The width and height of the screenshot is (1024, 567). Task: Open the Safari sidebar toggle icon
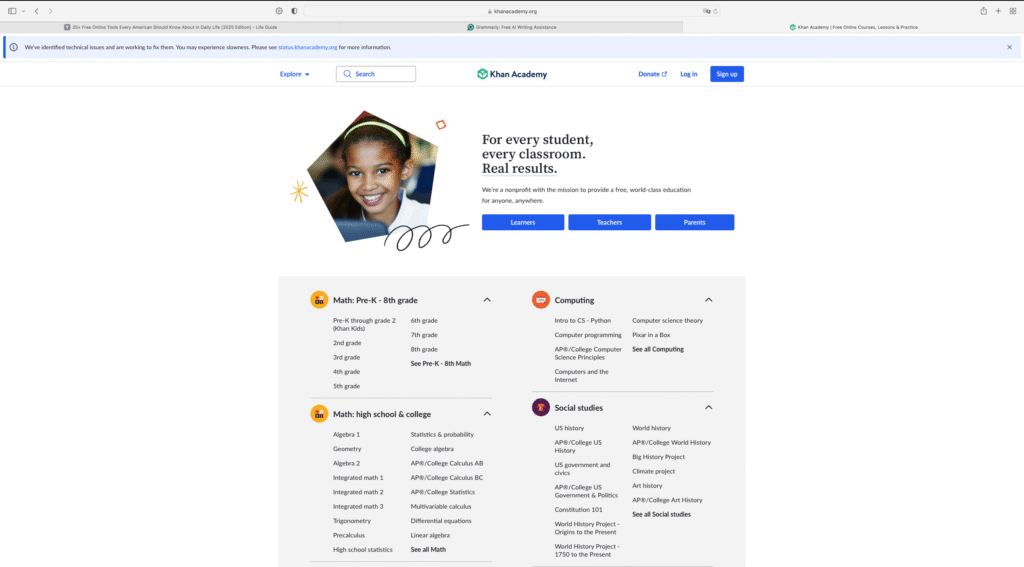[x=12, y=11]
